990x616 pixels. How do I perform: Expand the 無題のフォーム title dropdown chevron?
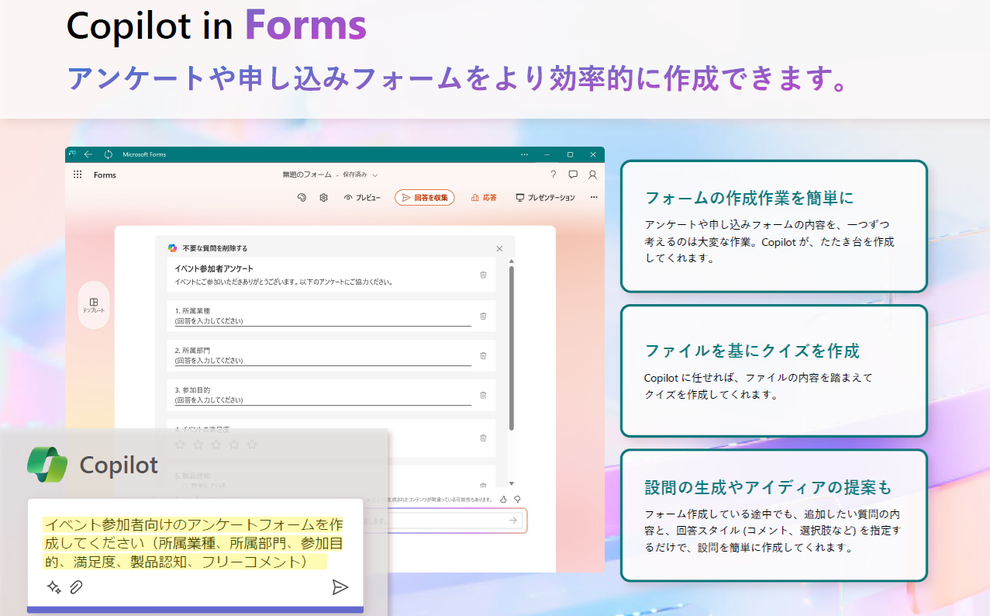(x=375, y=175)
